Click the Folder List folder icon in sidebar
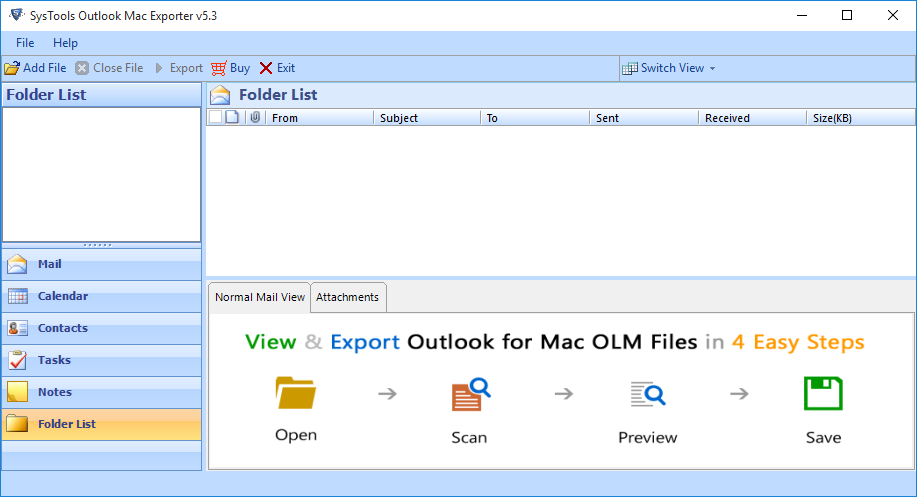The height and width of the screenshot is (497, 917). (18, 423)
